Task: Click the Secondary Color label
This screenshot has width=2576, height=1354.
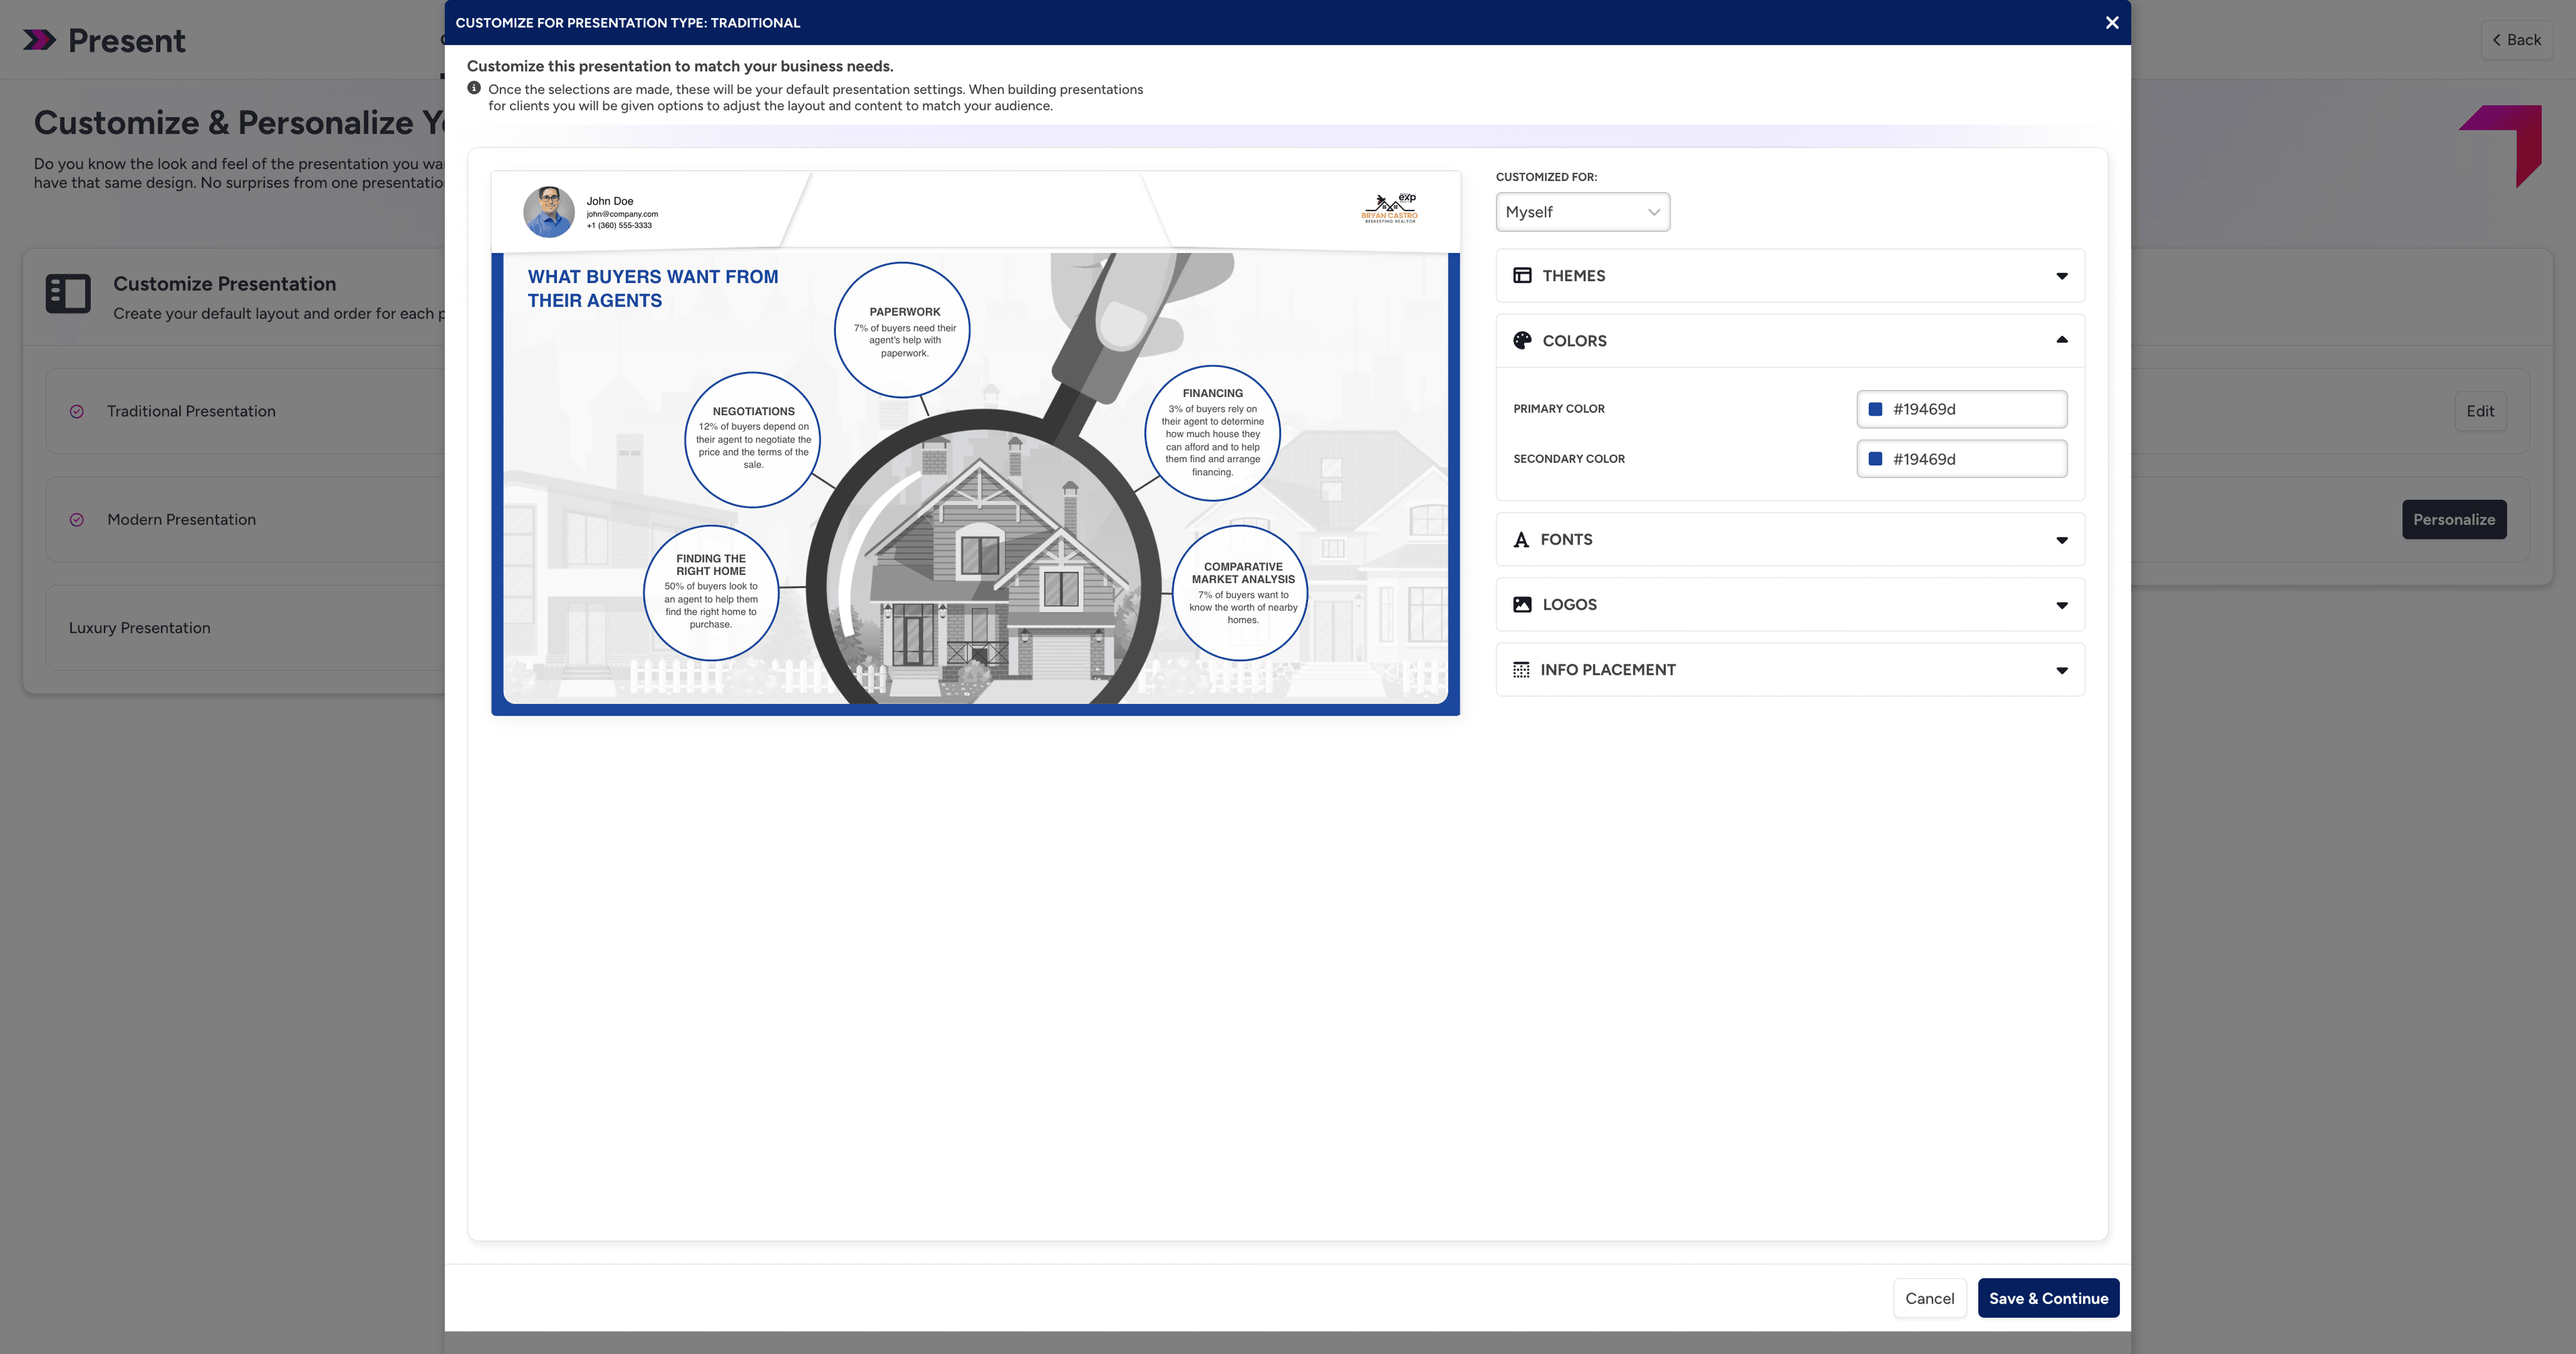Action: pyautogui.click(x=1568, y=459)
